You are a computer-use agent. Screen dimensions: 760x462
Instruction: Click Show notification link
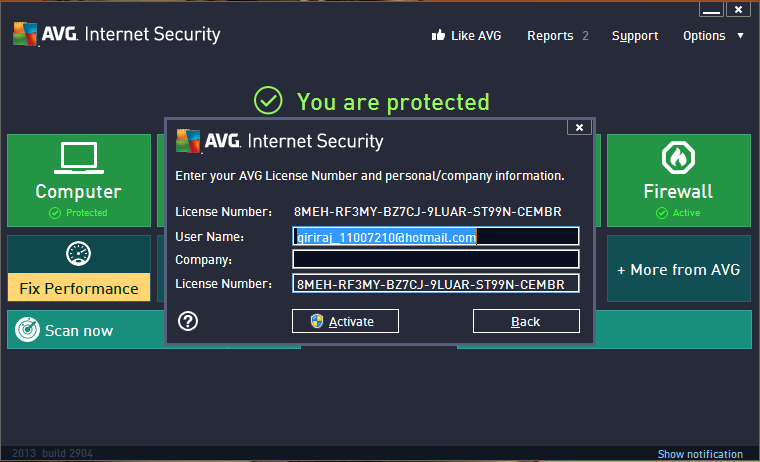pos(700,454)
